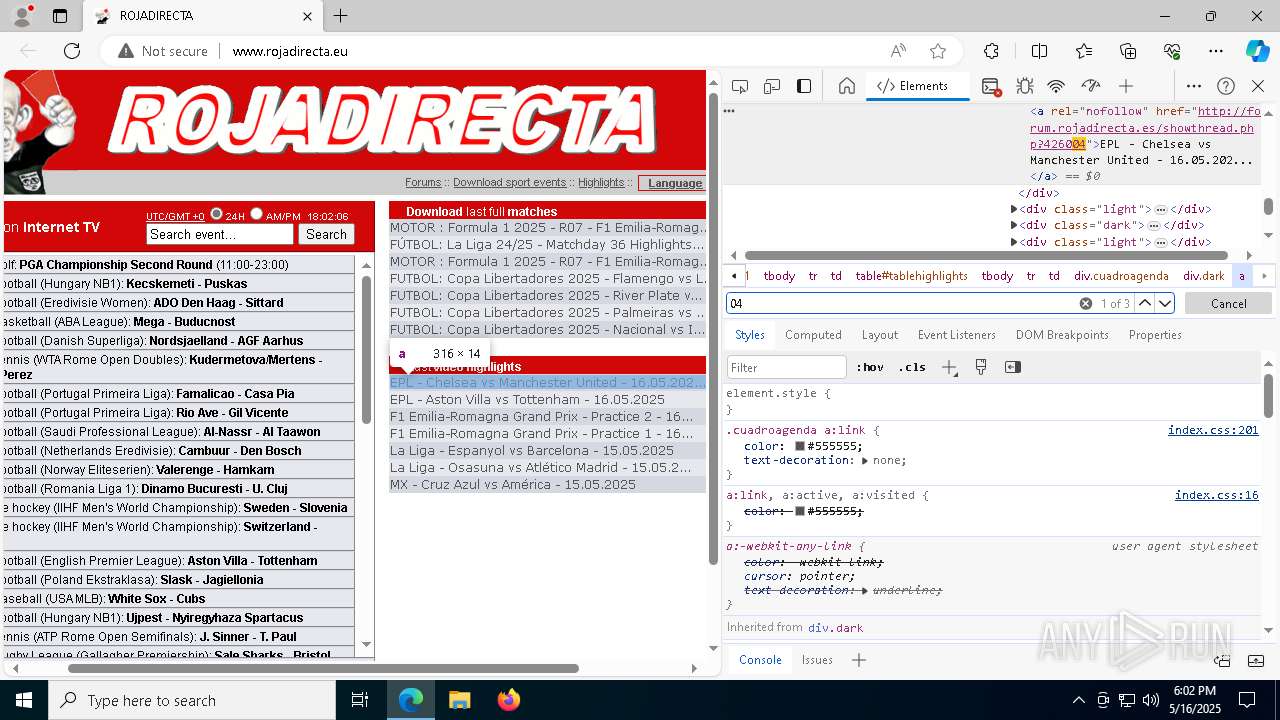The height and width of the screenshot is (720, 1280).
Task: Toggle the :hov element state panel
Action: coord(870,367)
